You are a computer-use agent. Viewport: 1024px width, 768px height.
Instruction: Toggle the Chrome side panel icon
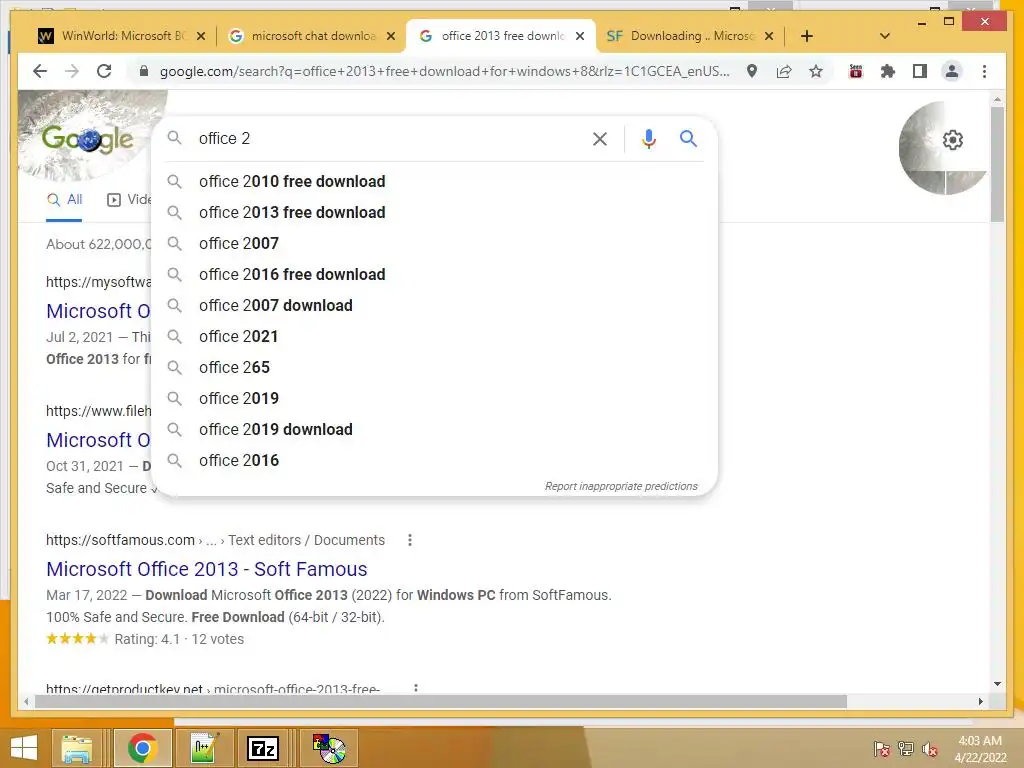pos(920,71)
